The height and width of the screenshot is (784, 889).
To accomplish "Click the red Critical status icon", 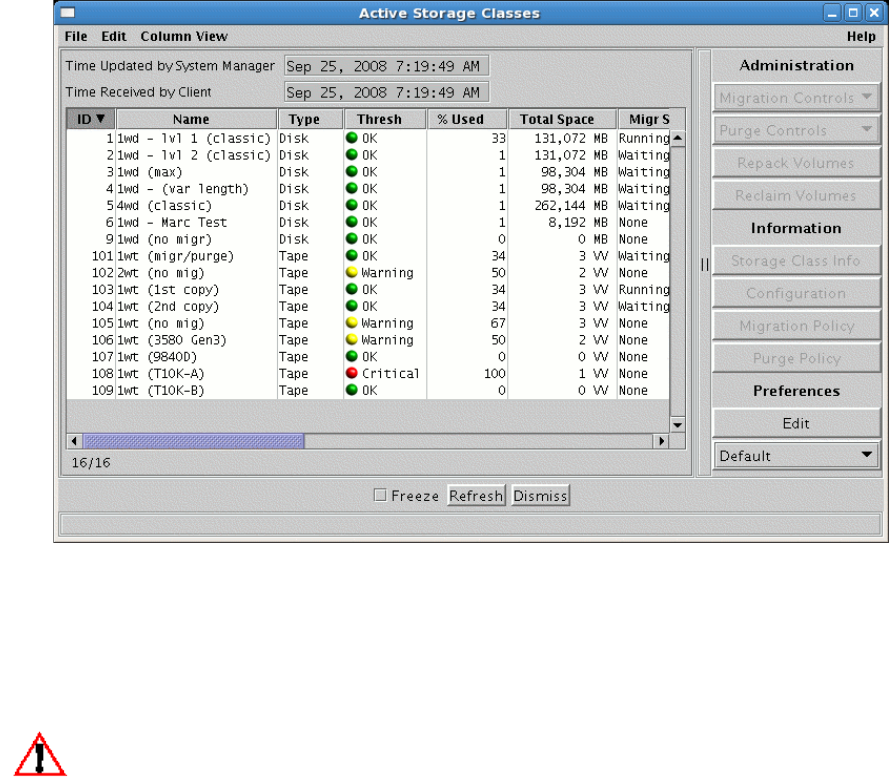I will coord(352,373).
